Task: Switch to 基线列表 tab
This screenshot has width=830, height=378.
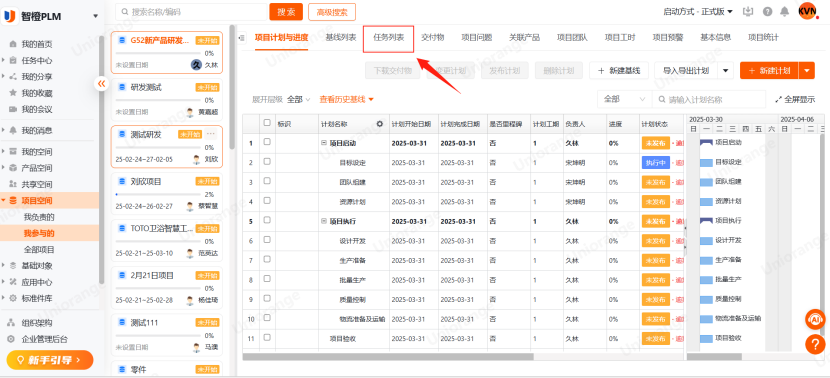Action: (x=341, y=38)
